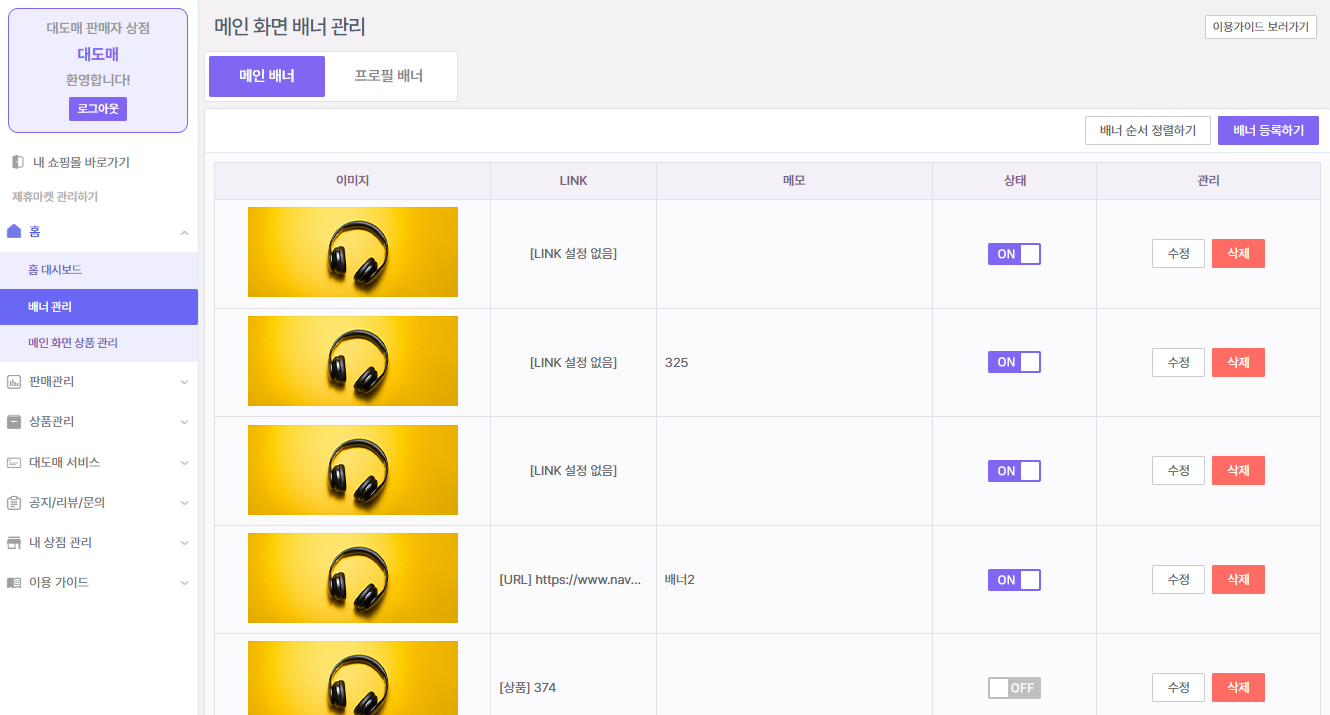The image size is (1330, 715).
Task: Click the 내 상점 관리 store icon
Action: click(x=14, y=543)
